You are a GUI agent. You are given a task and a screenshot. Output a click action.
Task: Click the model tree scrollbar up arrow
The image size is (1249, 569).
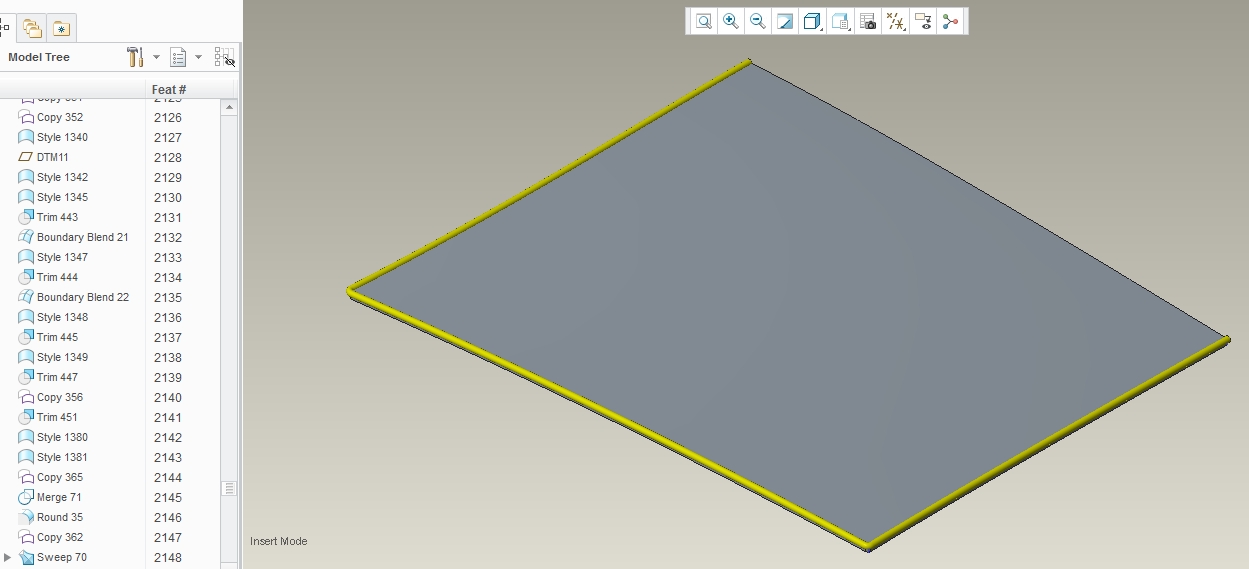(x=229, y=107)
